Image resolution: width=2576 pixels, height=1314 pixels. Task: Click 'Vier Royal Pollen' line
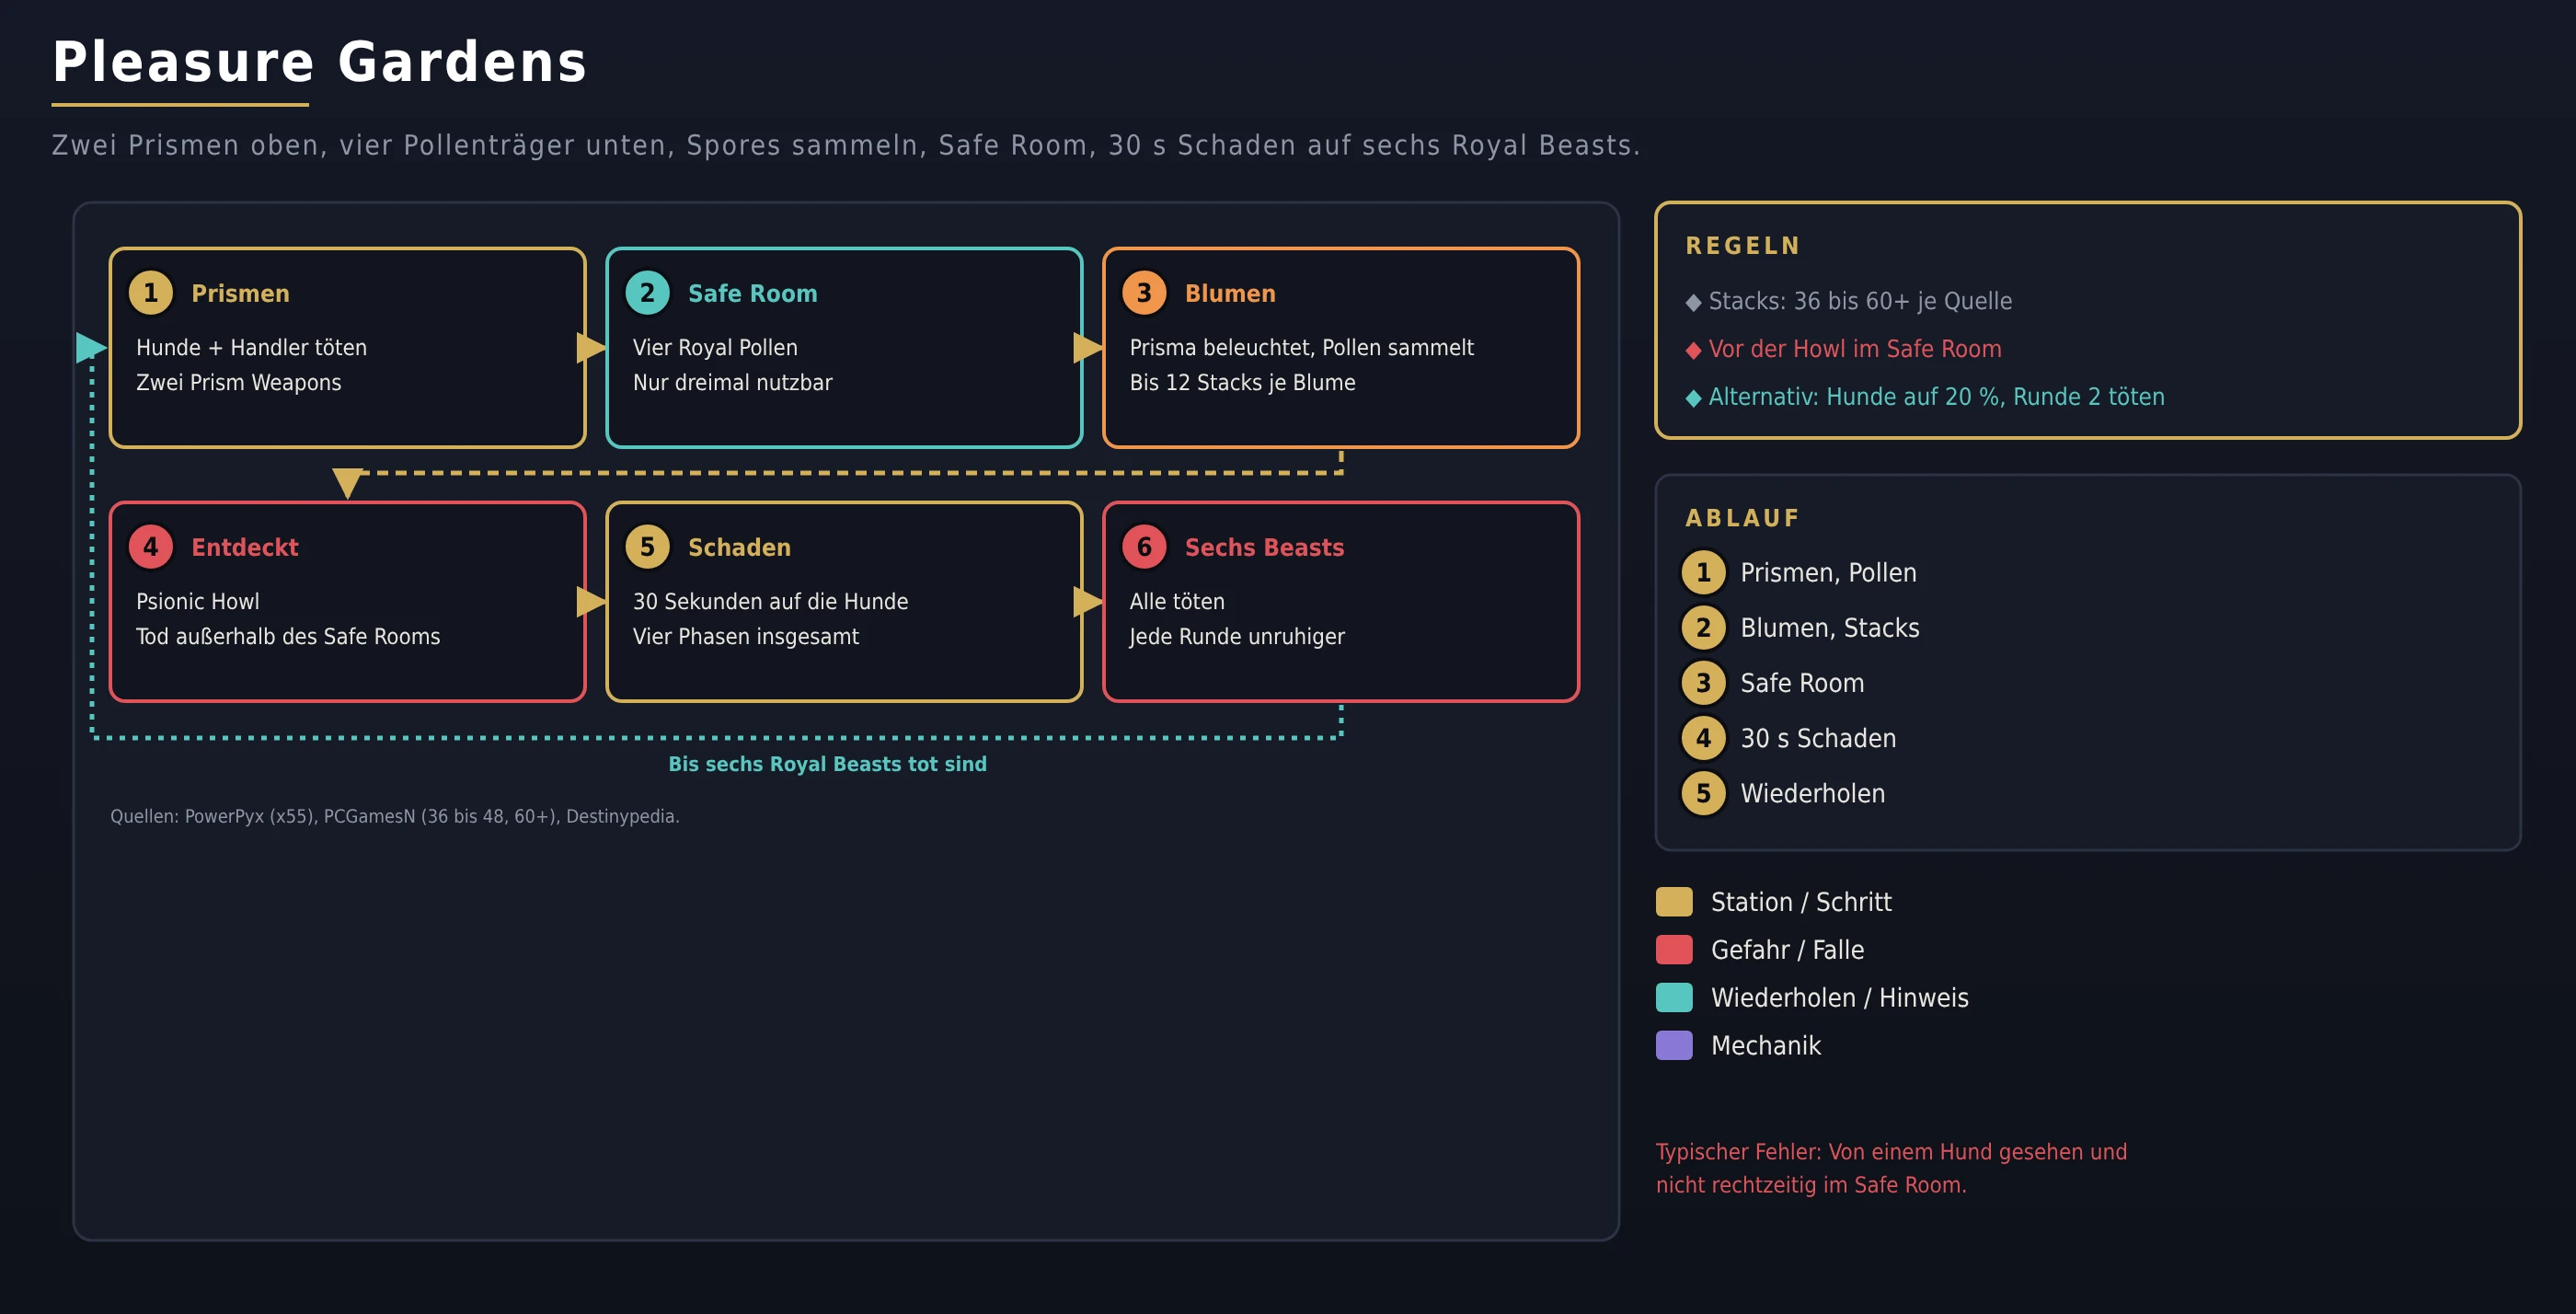(715, 348)
